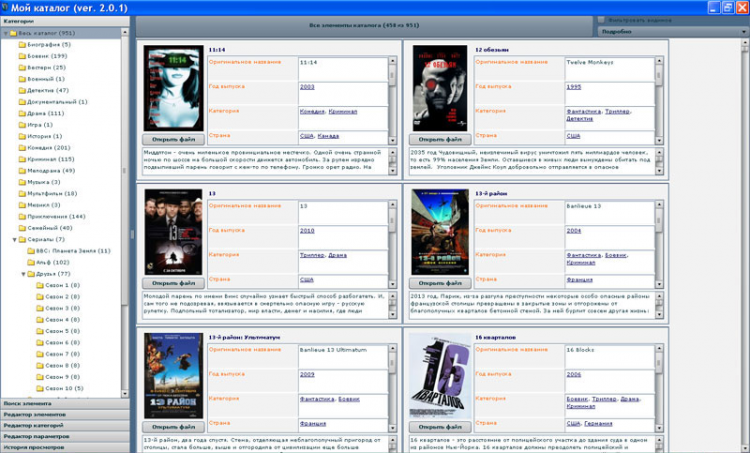Select BBC: Планета Земля (11) series
The image size is (750, 453).
(73, 251)
